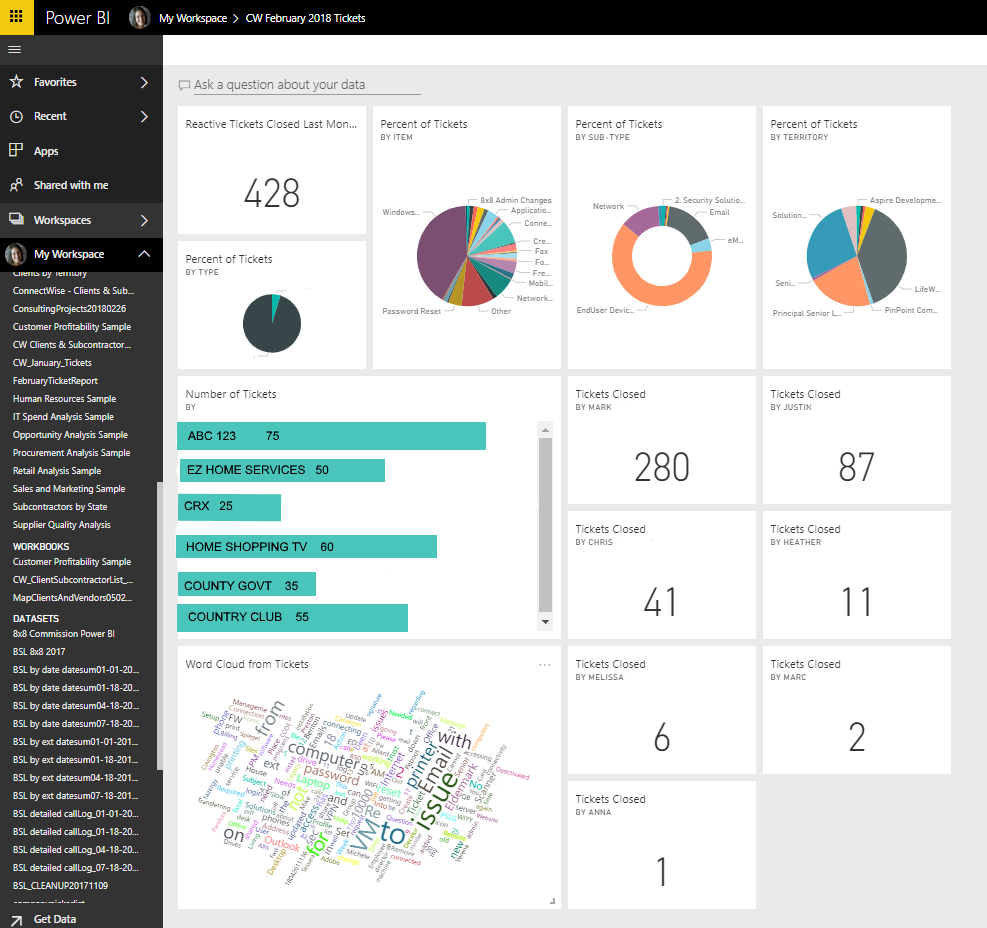This screenshot has width=987, height=928.
Task: Open Human Resources Sample item
Action: 64,399
